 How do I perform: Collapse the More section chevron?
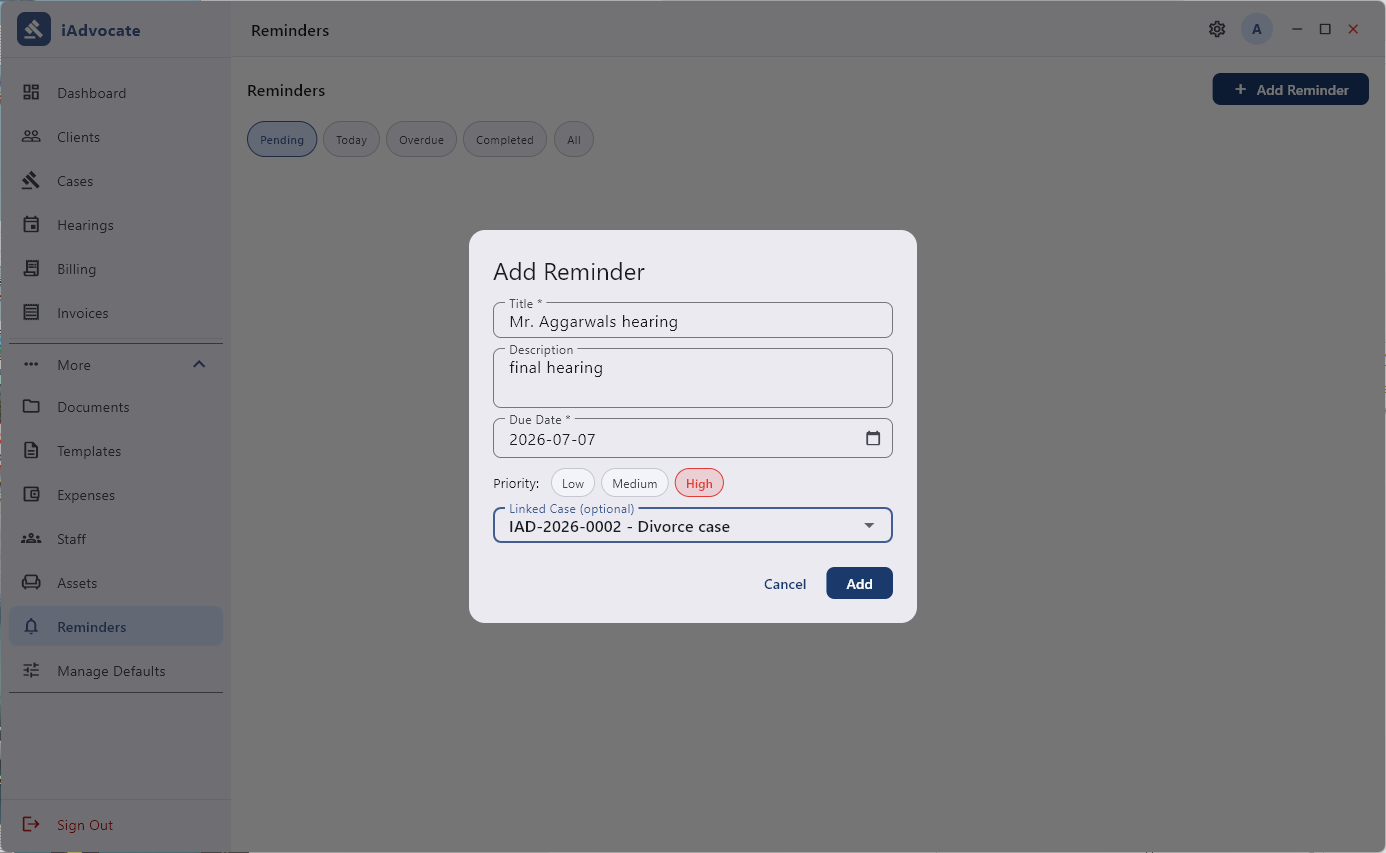pos(199,364)
